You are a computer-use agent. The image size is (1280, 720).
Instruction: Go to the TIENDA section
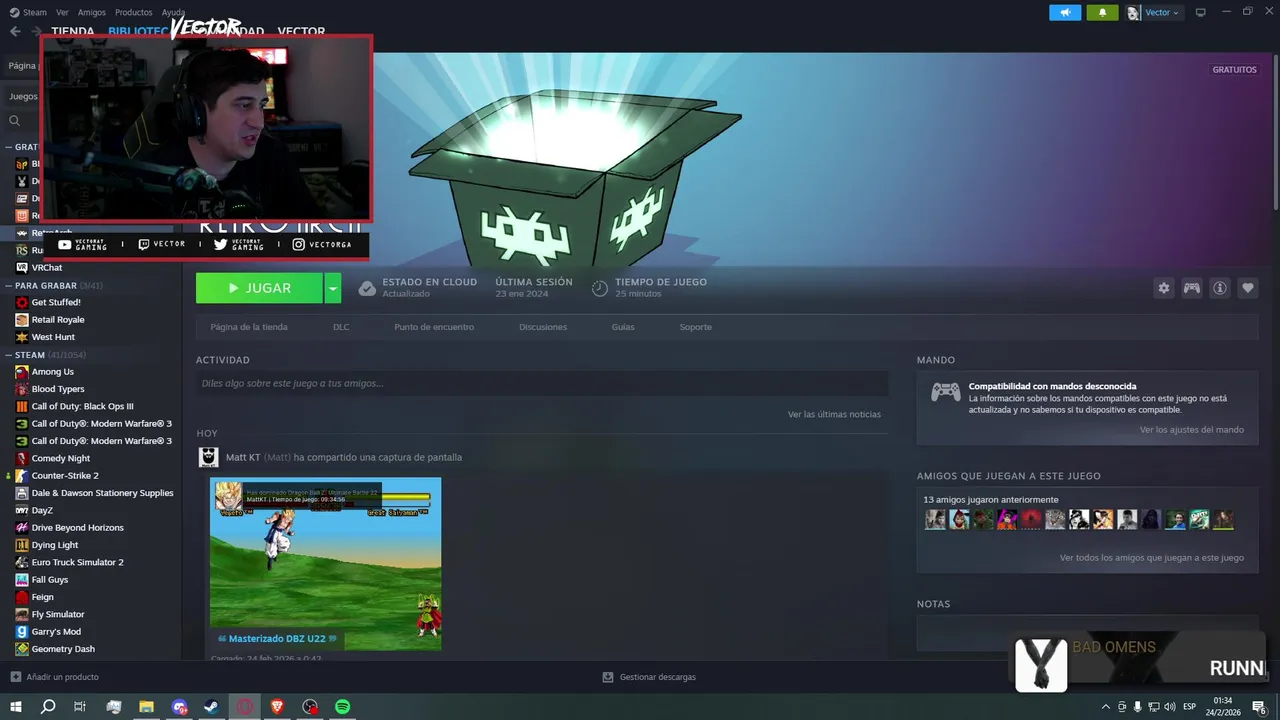[73, 31]
